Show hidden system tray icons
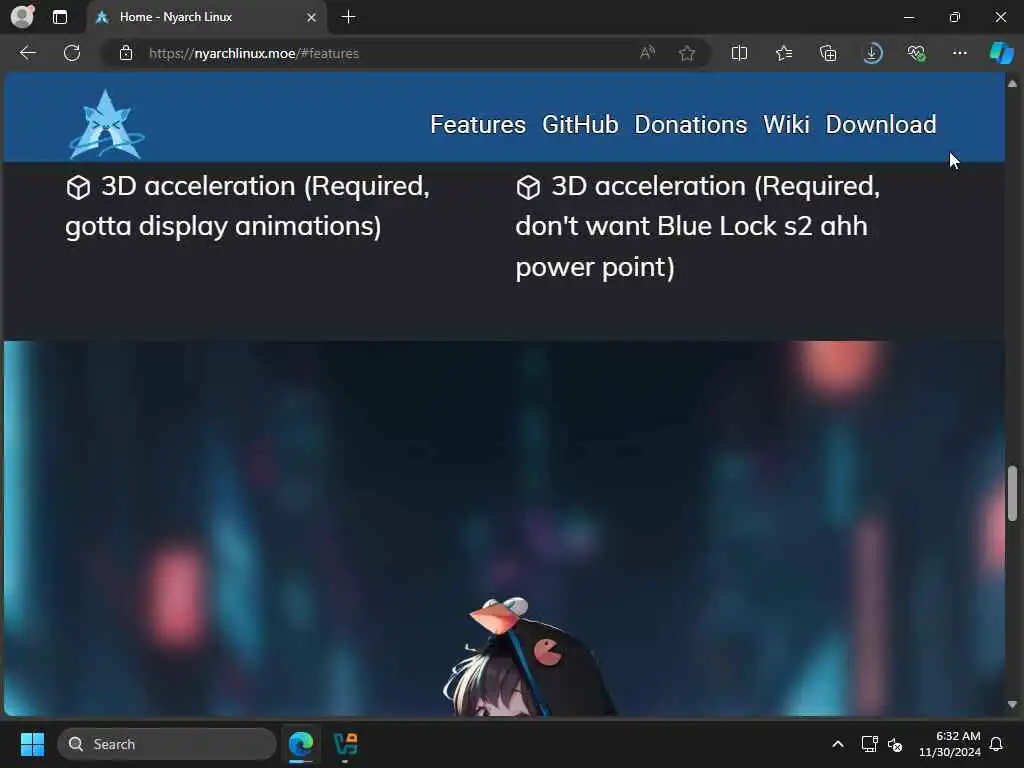 coord(838,744)
